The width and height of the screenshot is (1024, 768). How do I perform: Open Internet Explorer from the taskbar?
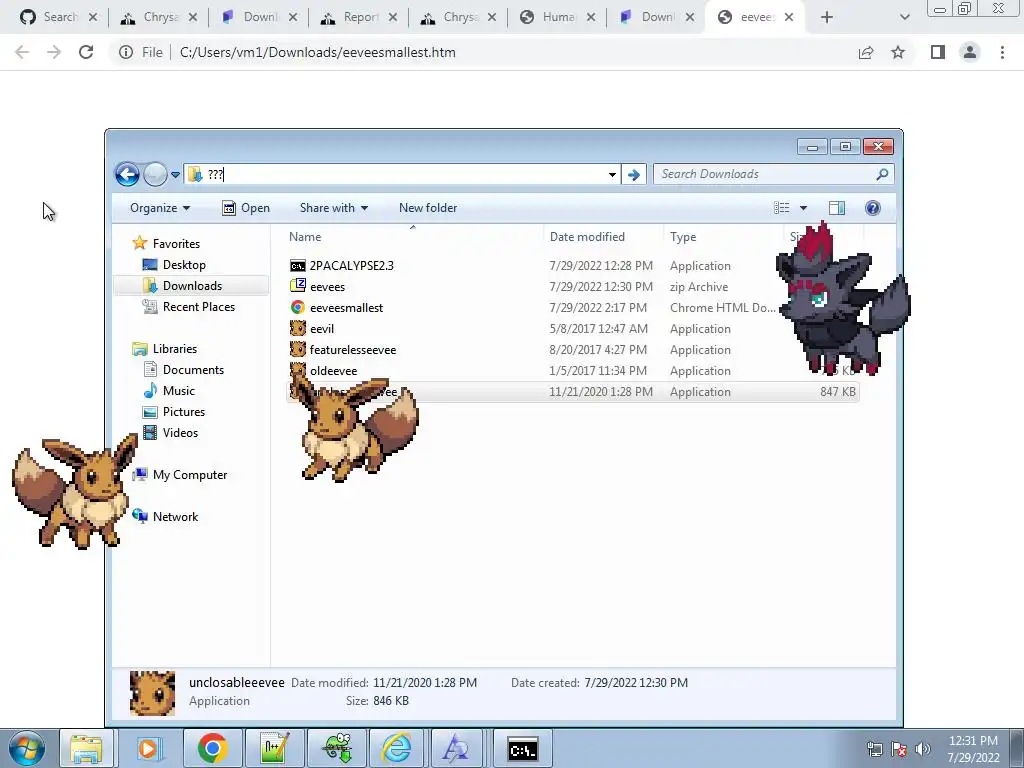396,748
